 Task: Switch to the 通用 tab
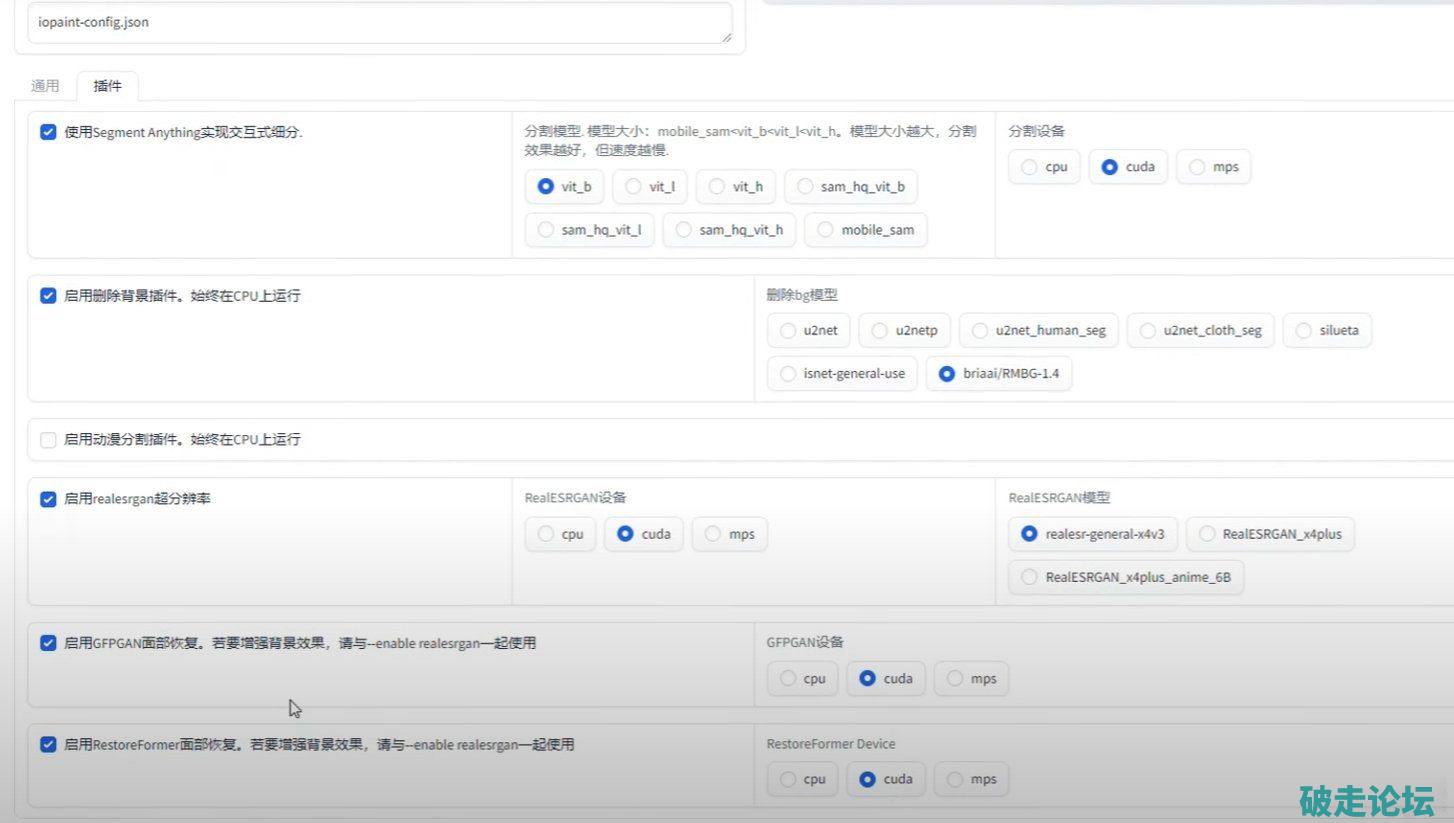[45, 86]
